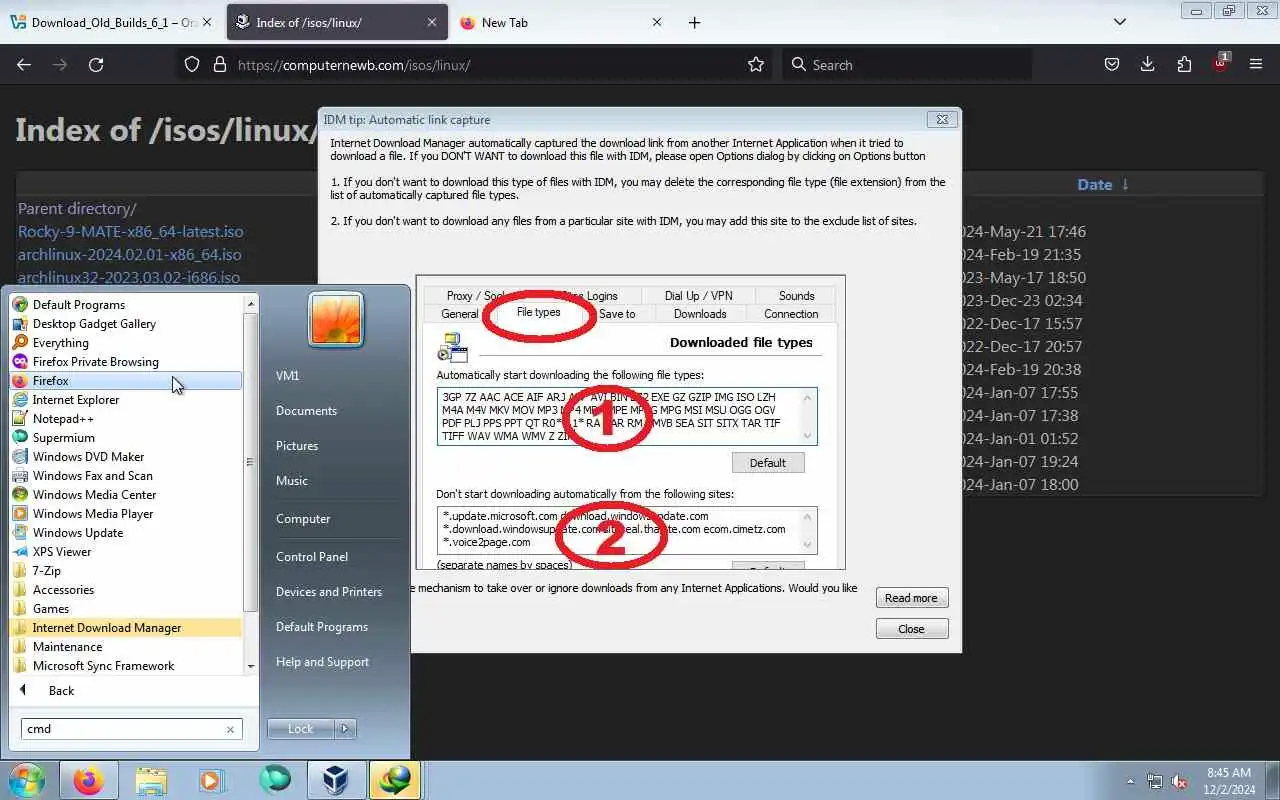
Task: Open Documents from the start menu
Action: coord(306,411)
